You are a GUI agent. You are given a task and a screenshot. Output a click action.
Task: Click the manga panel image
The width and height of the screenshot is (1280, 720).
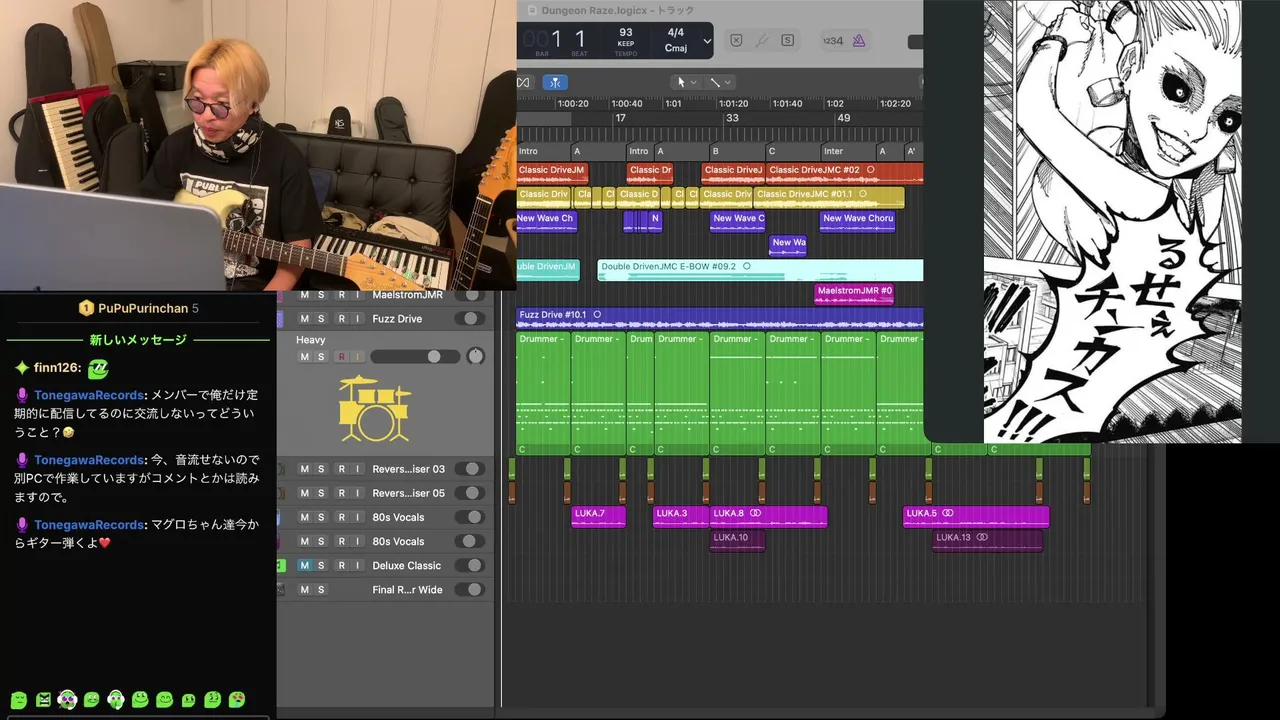point(1112,221)
